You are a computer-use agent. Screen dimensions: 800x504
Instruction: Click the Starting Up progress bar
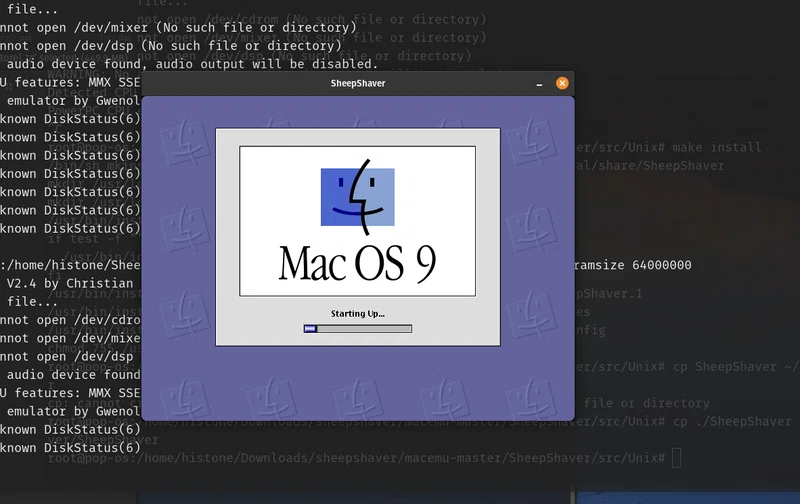click(358, 329)
